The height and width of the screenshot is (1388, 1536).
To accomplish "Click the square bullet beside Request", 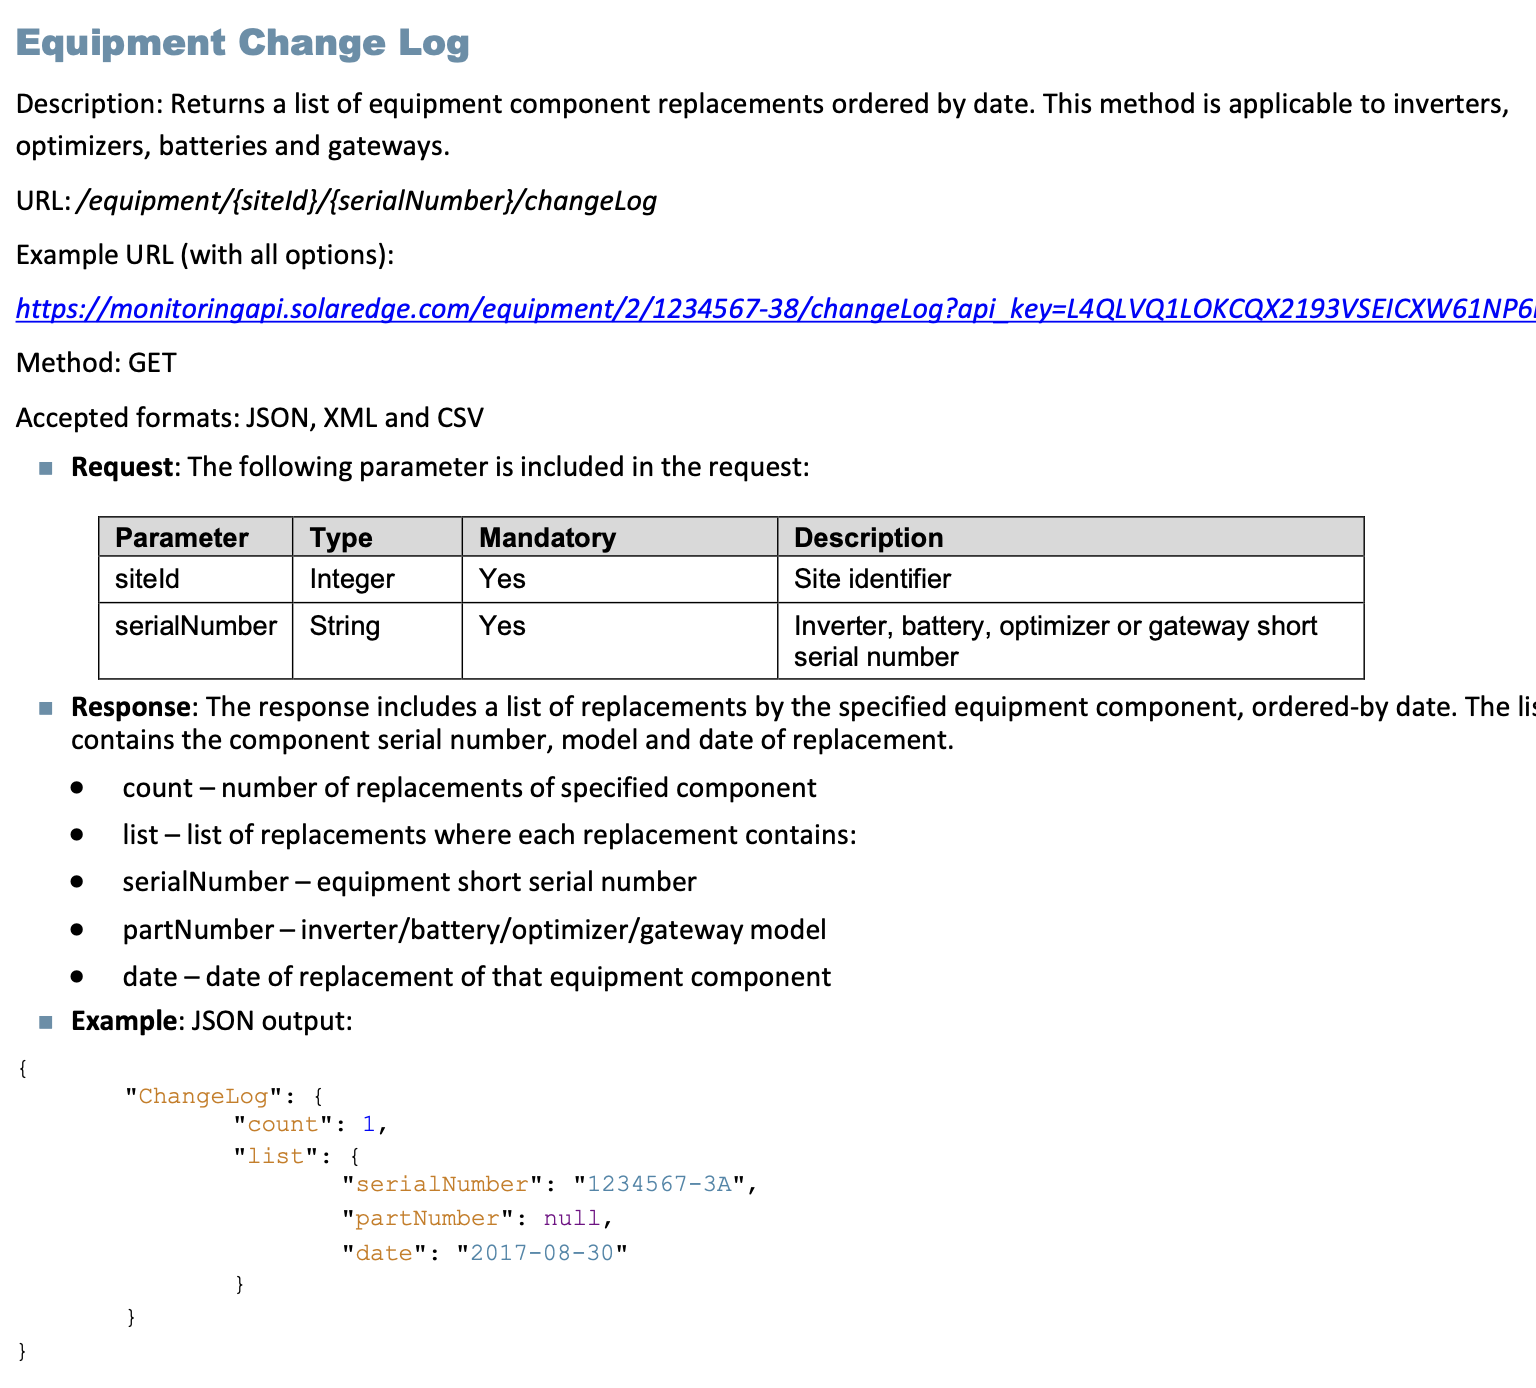I will click(x=45, y=468).
